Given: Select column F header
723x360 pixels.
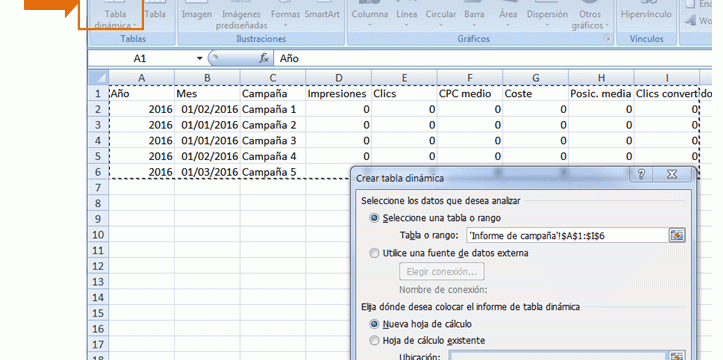Looking at the screenshot, I should pyautogui.click(x=470, y=78).
